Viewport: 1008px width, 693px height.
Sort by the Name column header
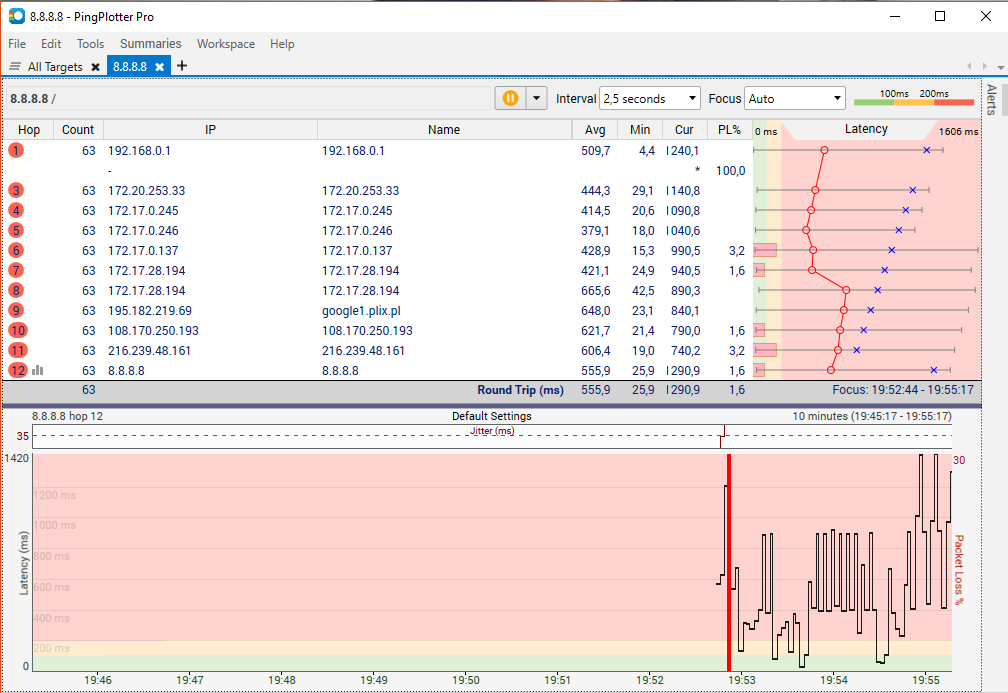(444, 129)
